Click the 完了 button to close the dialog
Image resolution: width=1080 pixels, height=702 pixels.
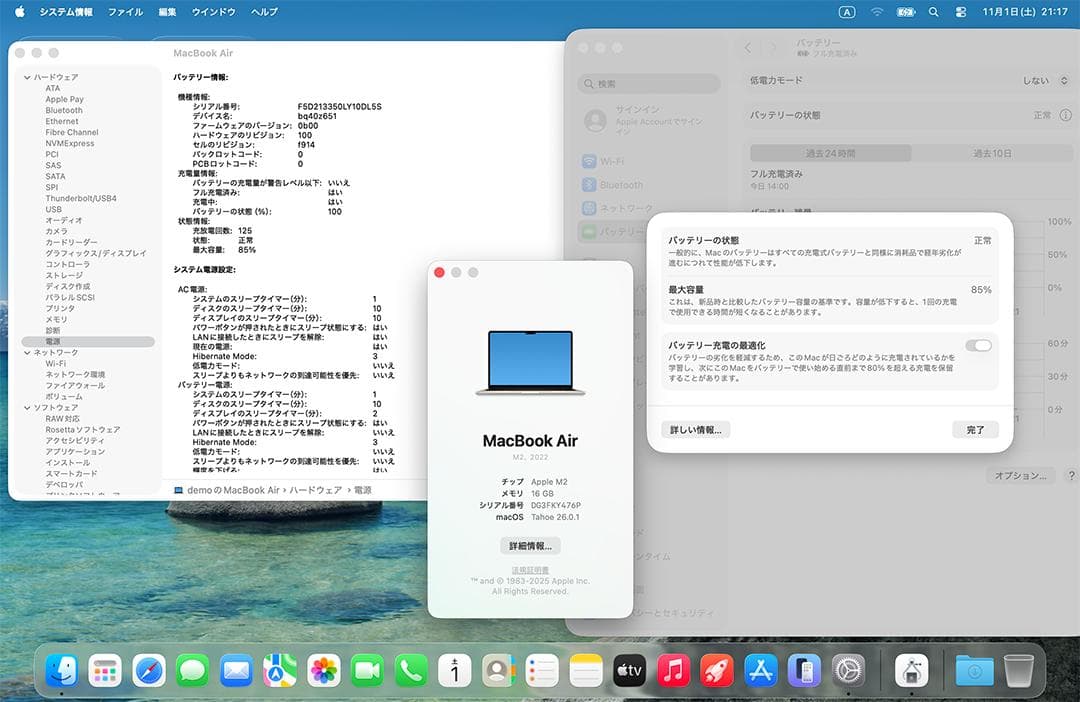[x=973, y=428]
